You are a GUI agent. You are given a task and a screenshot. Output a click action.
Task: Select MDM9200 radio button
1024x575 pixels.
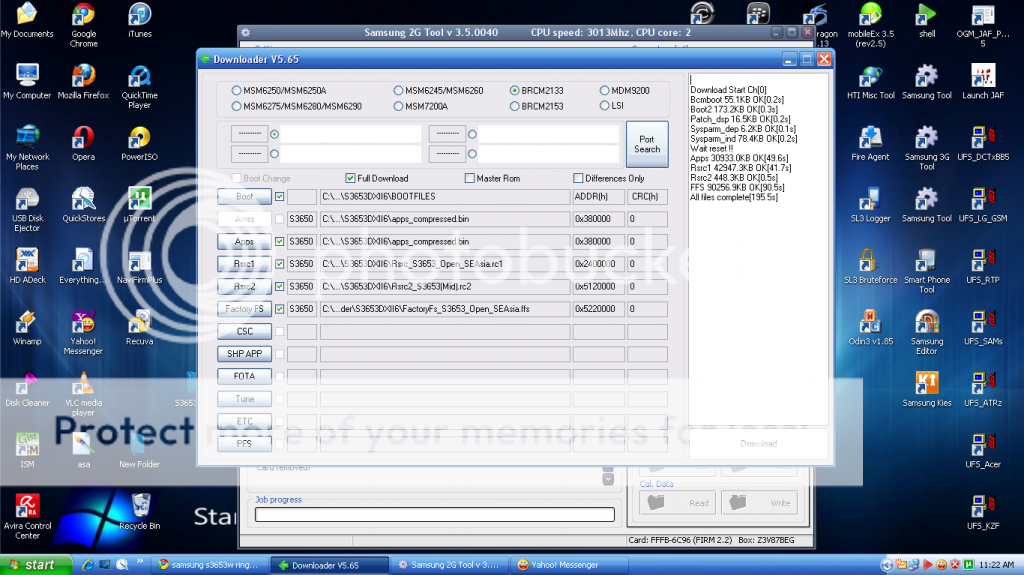tap(604, 90)
